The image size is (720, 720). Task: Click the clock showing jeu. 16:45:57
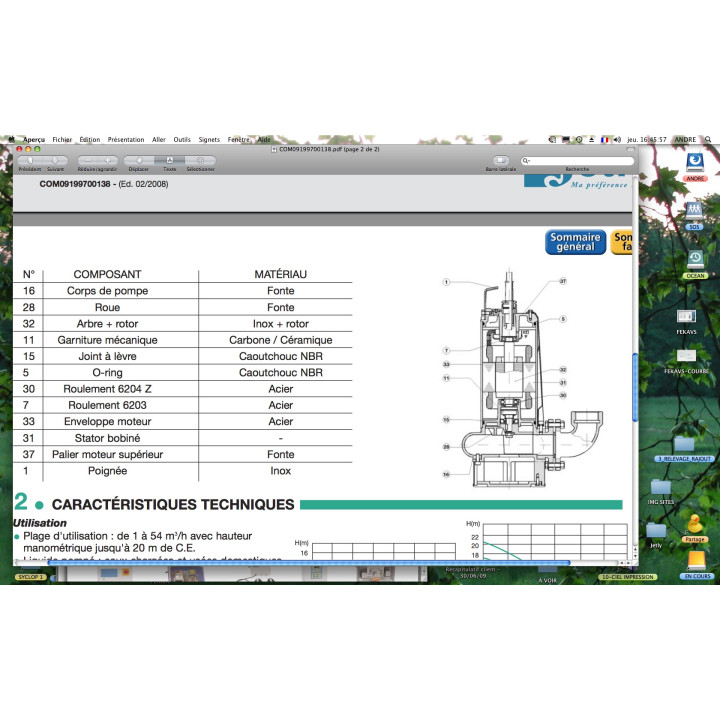point(647,140)
